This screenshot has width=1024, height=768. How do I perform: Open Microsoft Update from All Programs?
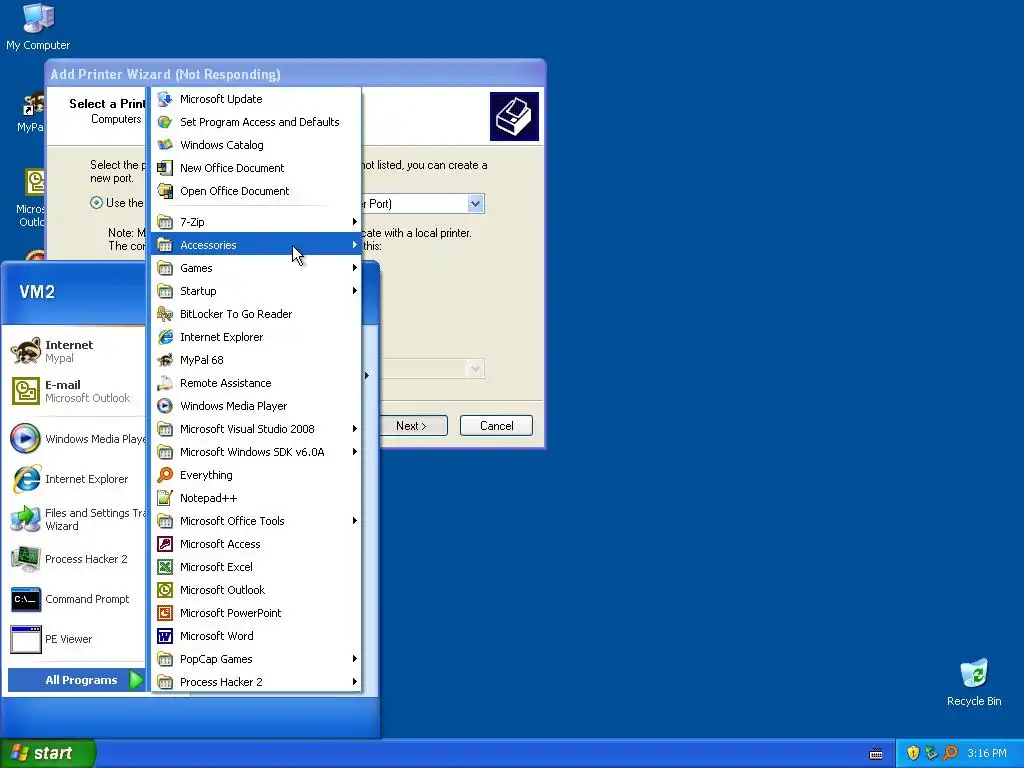(x=256, y=99)
